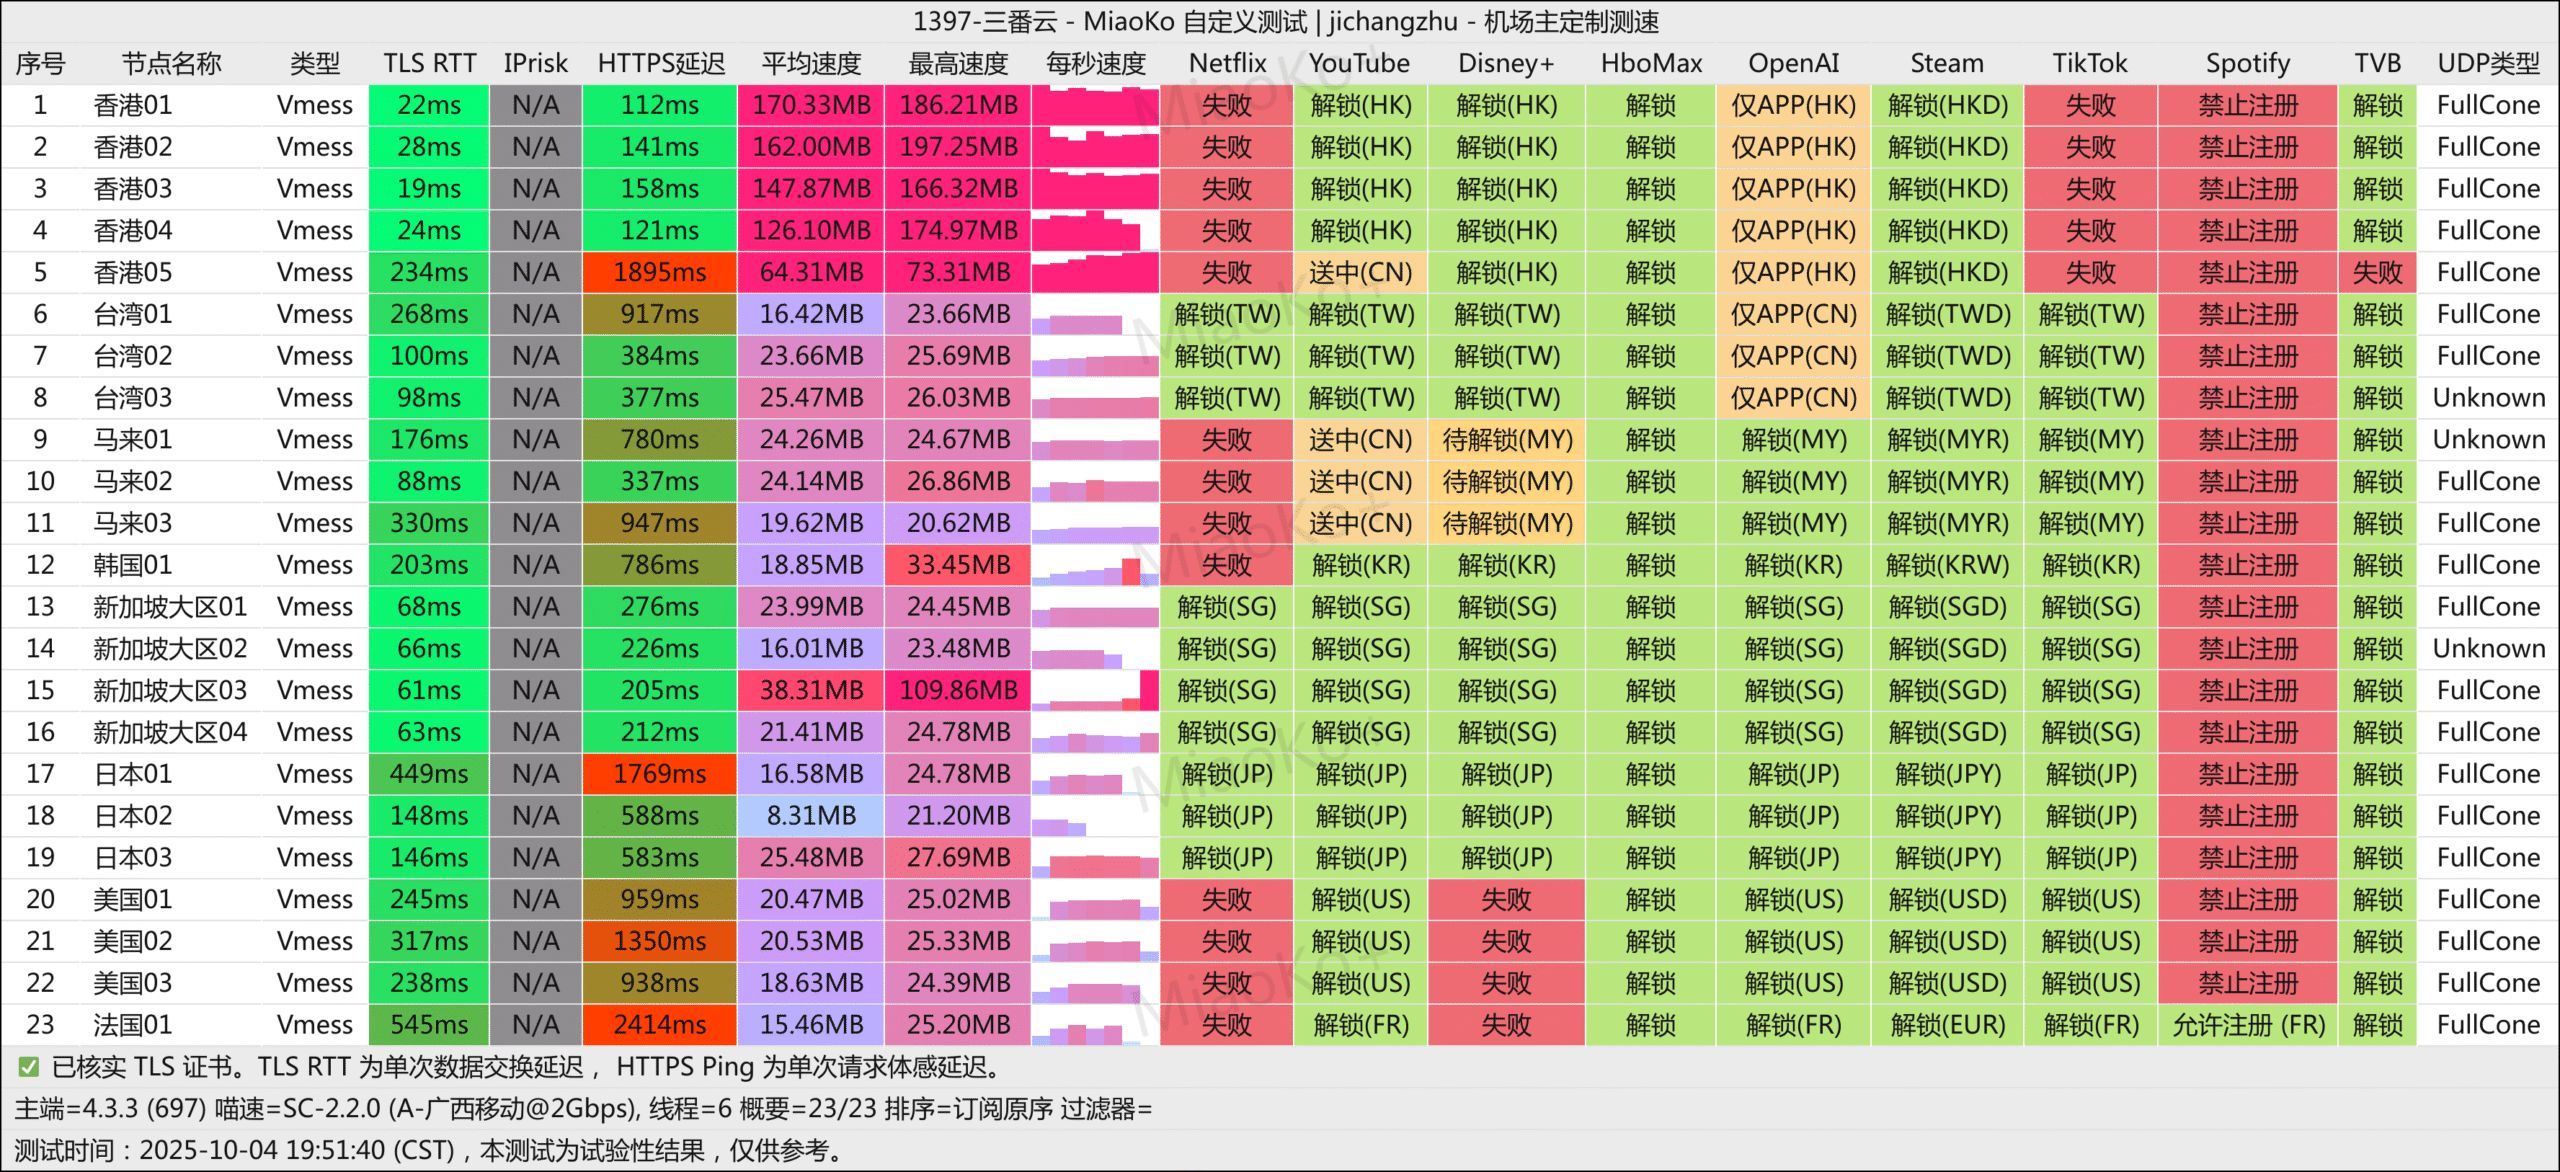The width and height of the screenshot is (2560, 1172).
Task: Select the 法国01 node name cell
Action: click(x=133, y=1025)
